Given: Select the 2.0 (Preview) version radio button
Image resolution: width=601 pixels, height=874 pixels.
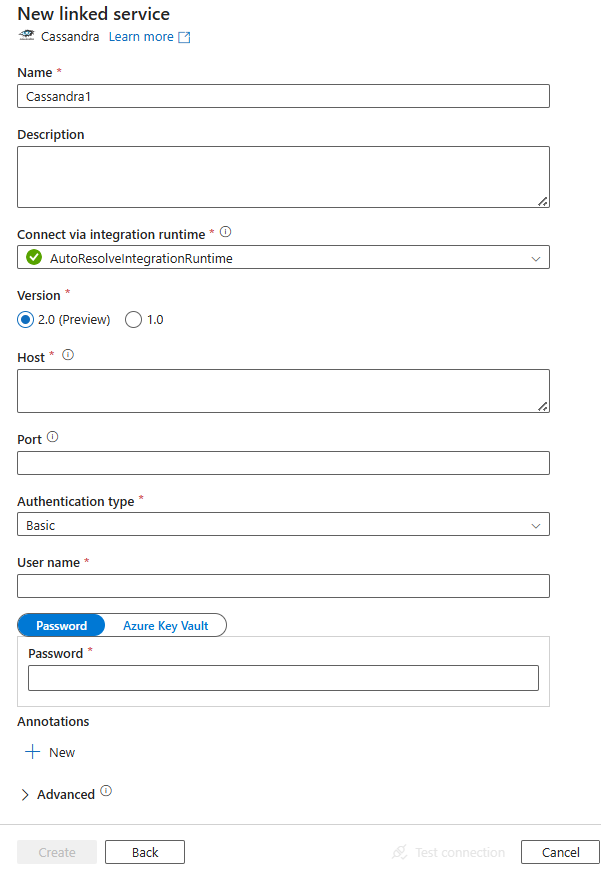Looking at the screenshot, I should (24, 319).
